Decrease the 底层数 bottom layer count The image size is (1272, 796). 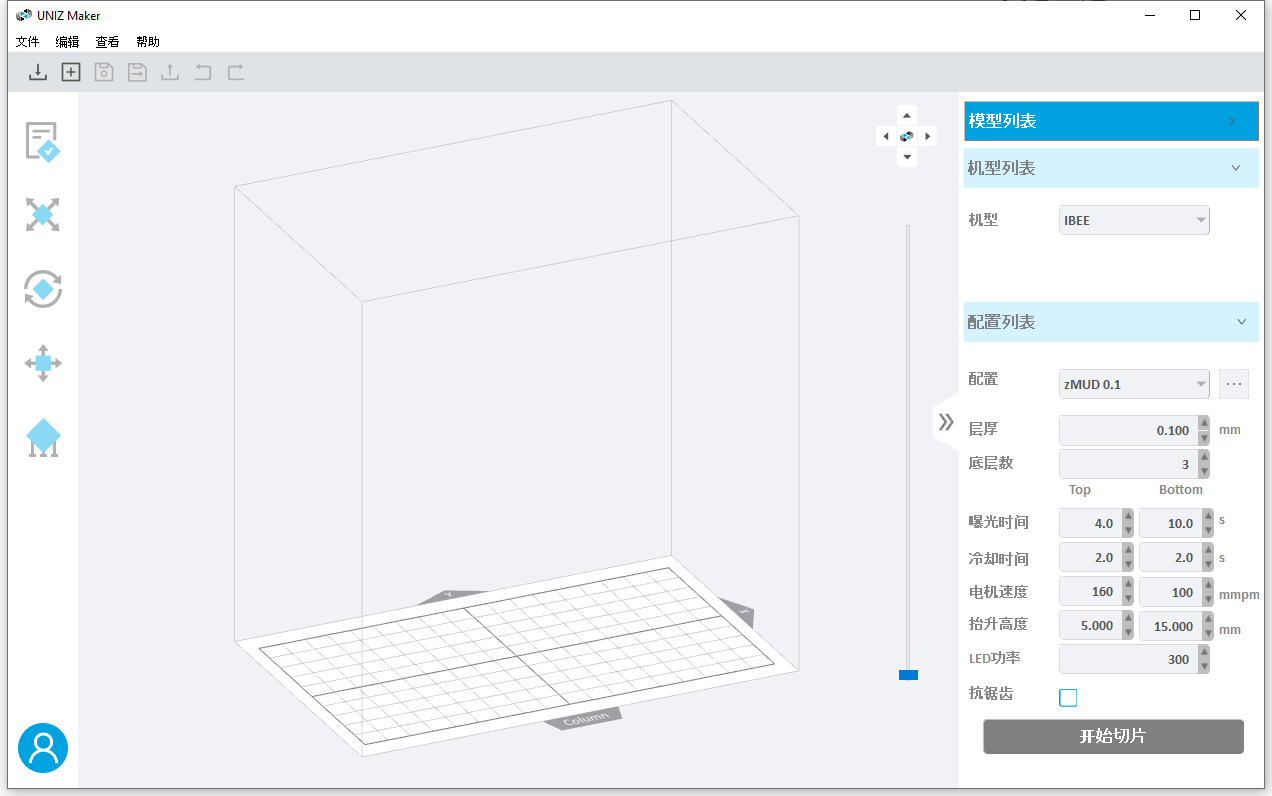pos(1204,471)
